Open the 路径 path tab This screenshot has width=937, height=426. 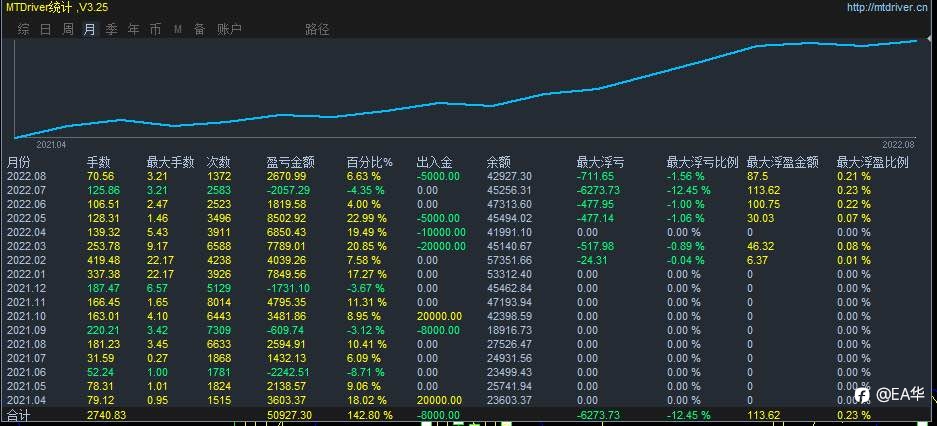317,29
